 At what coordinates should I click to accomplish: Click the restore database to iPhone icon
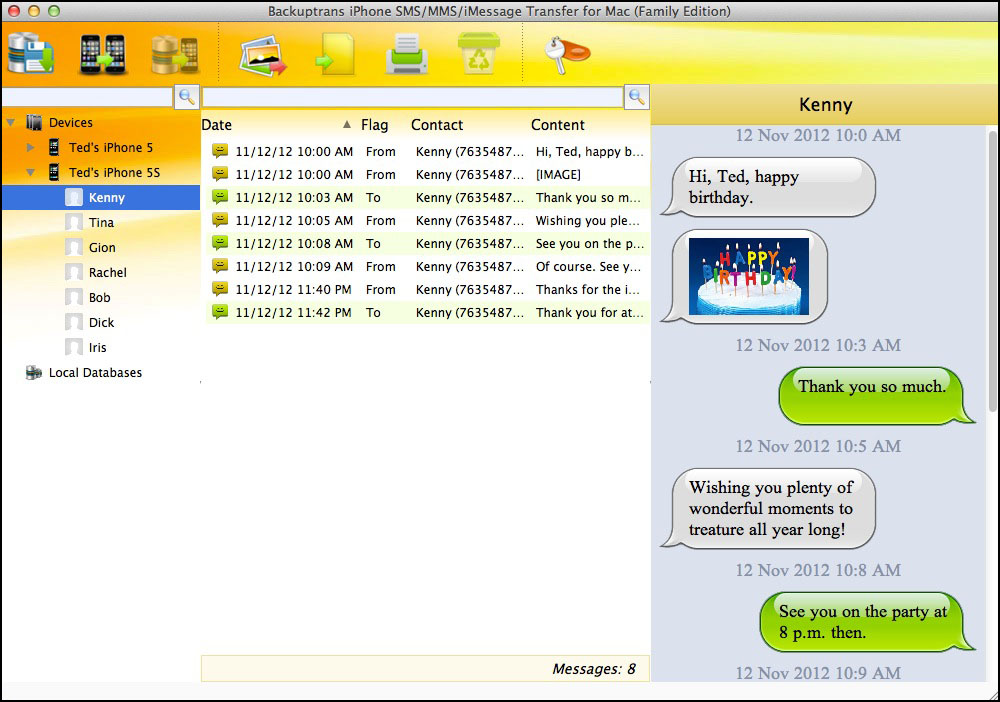click(x=175, y=54)
